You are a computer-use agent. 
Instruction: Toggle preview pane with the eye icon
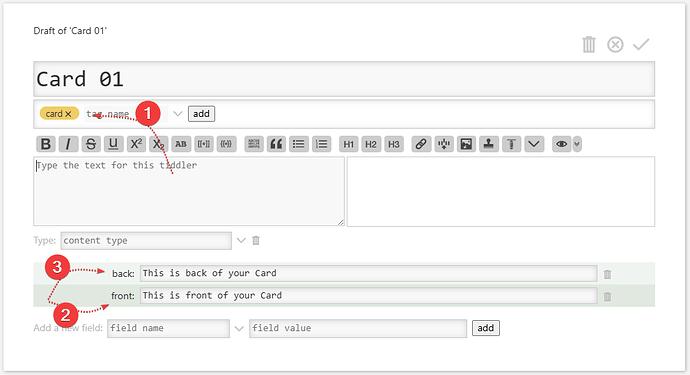point(561,144)
